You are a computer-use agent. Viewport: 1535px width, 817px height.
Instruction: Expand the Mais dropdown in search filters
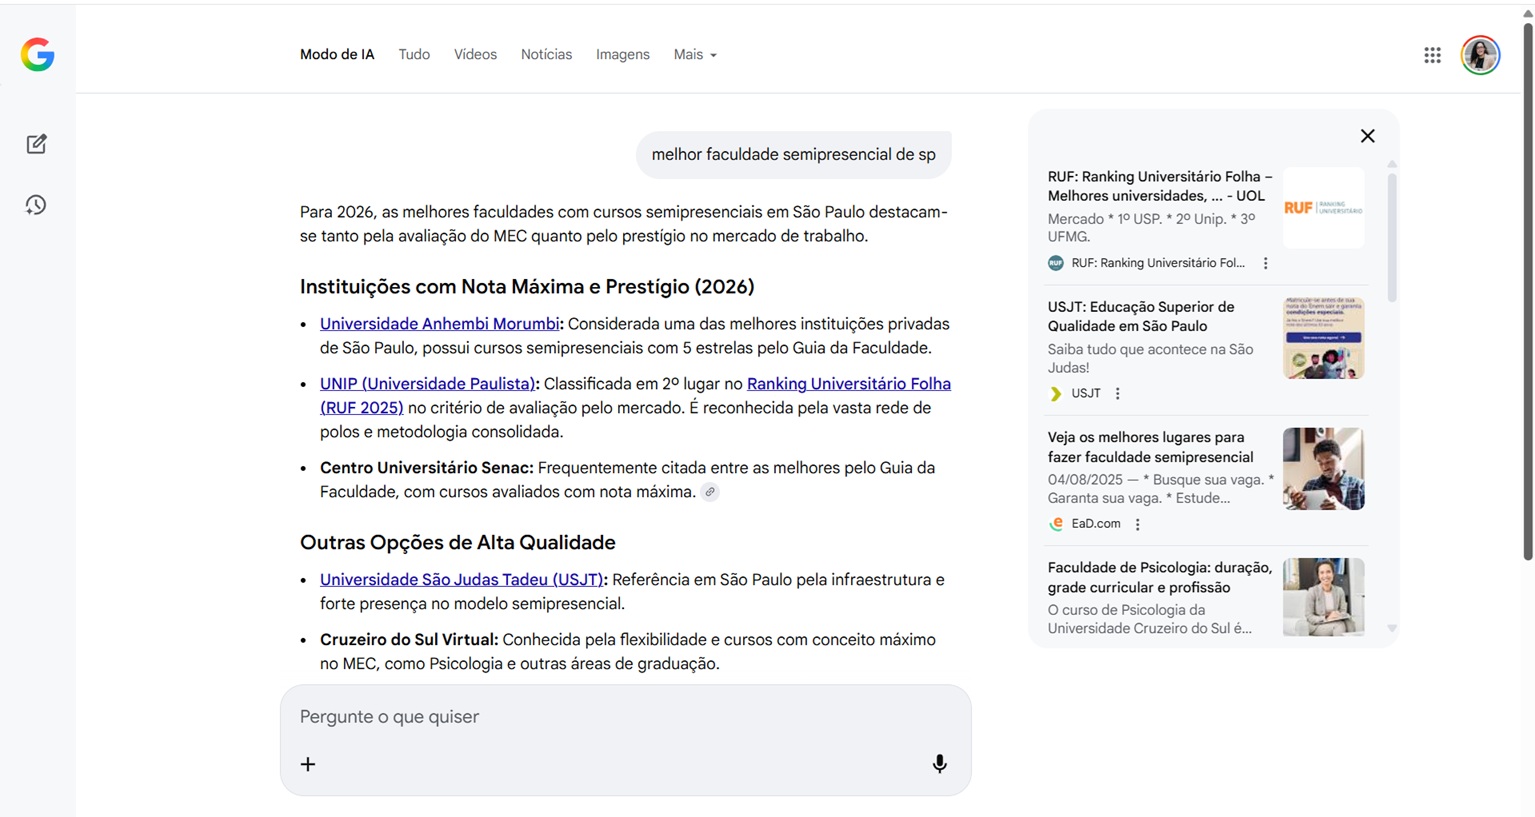coord(694,54)
